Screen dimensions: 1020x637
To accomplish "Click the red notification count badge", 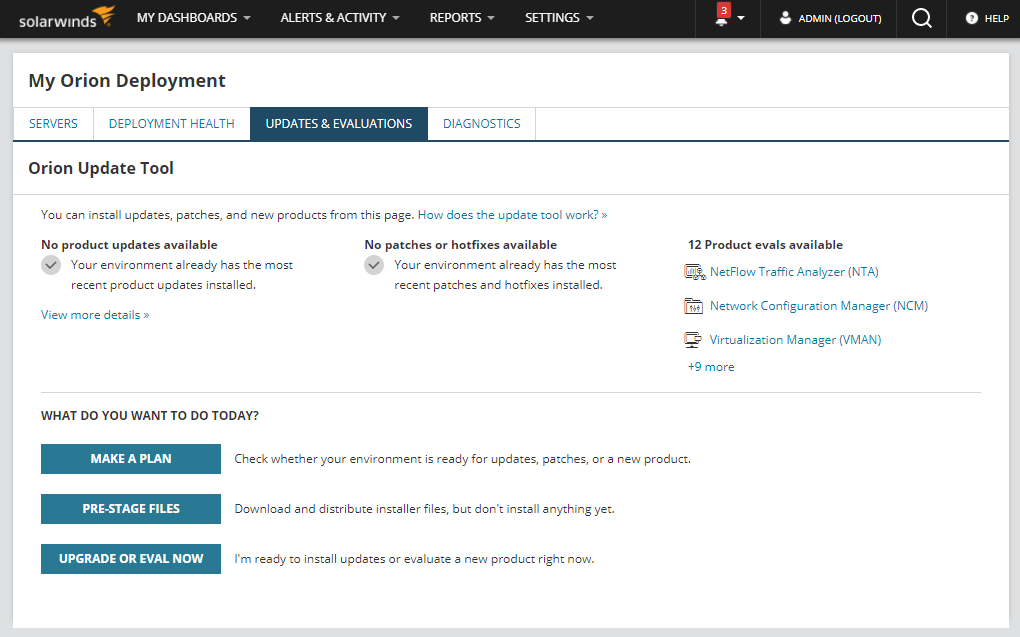I will [723, 10].
